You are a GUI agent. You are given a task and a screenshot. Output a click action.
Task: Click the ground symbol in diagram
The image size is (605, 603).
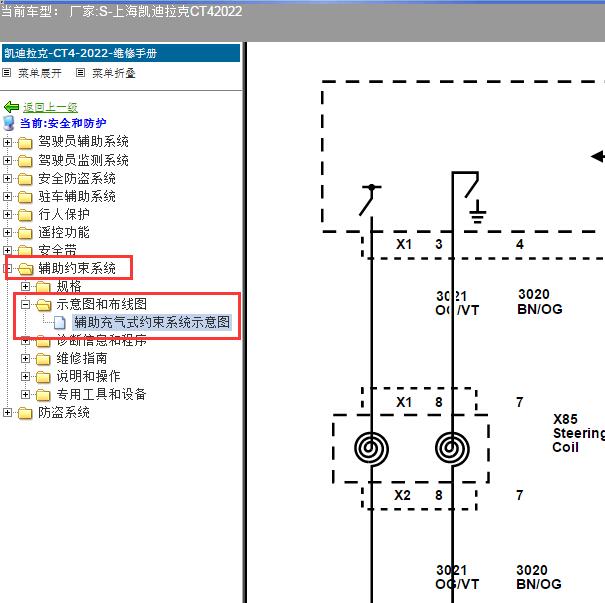(x=477, y=212)
